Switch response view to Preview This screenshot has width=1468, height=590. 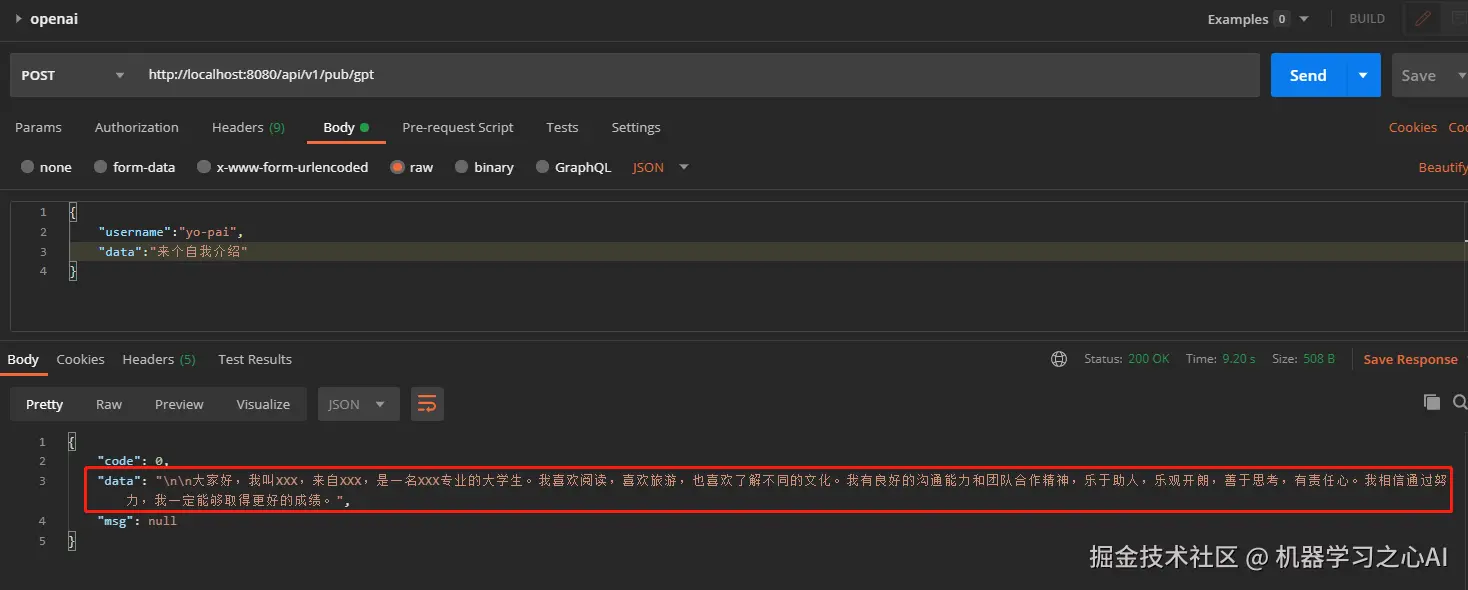coord(179,404)
